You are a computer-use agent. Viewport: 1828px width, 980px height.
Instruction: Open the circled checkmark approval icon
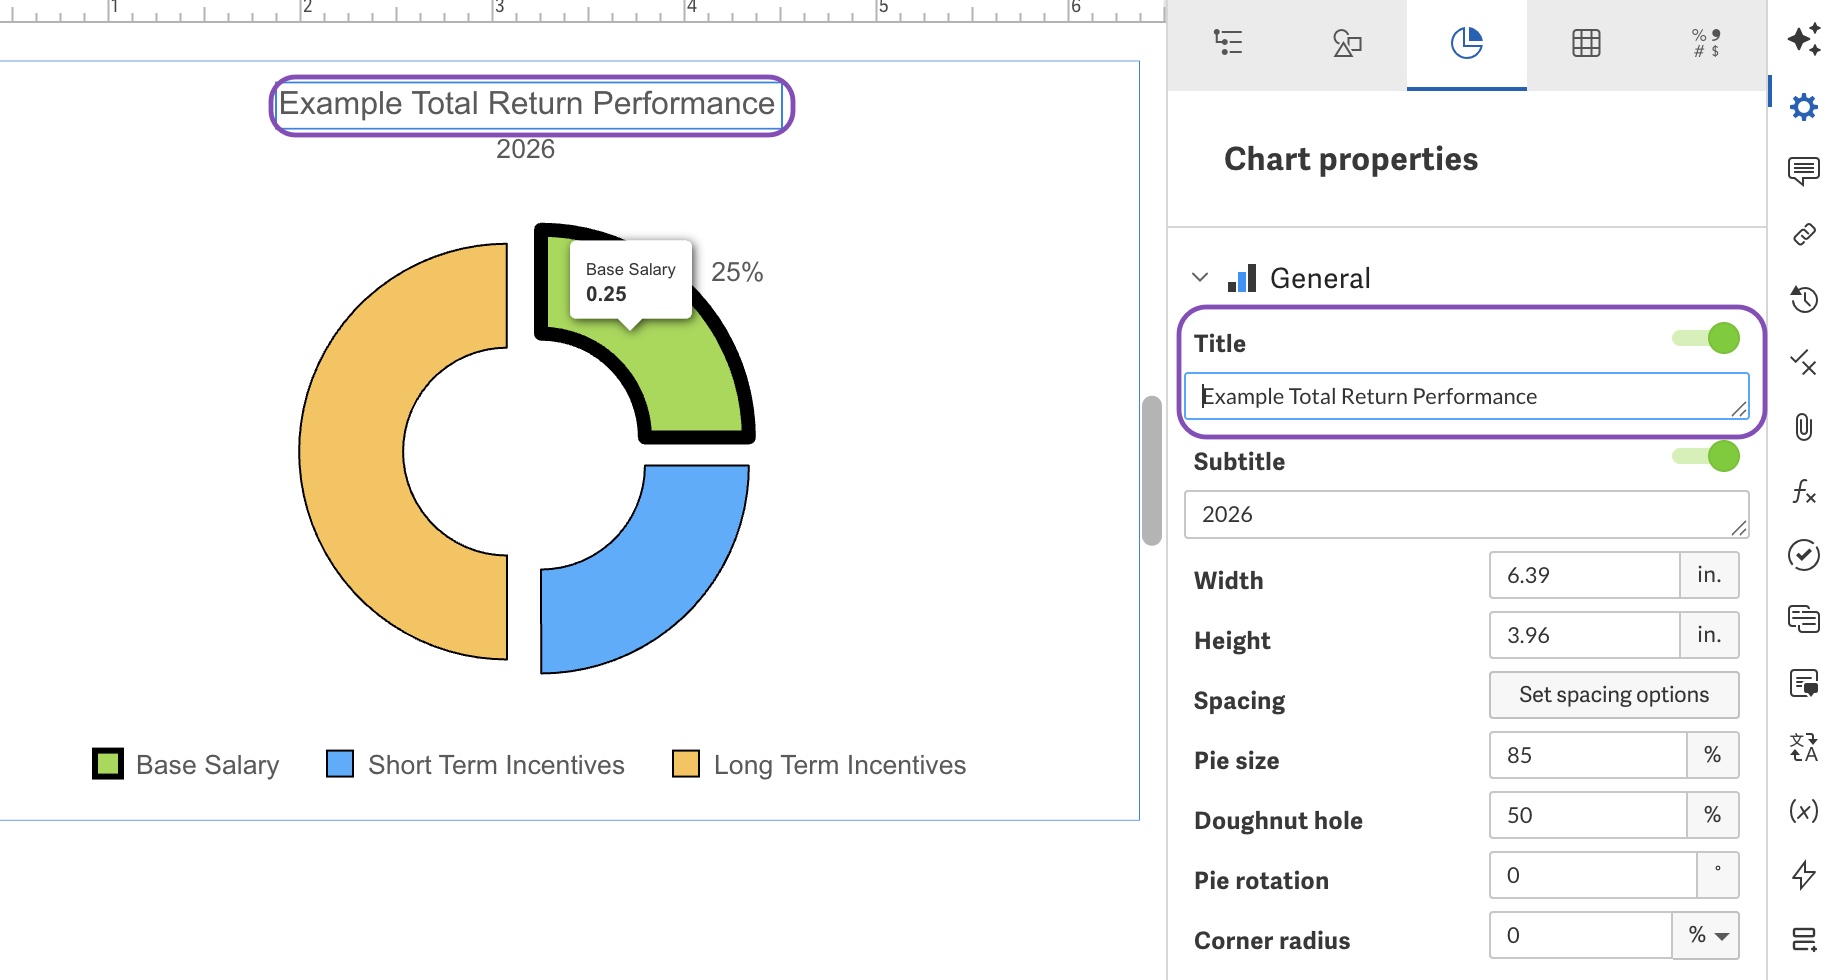point(1804,555)
